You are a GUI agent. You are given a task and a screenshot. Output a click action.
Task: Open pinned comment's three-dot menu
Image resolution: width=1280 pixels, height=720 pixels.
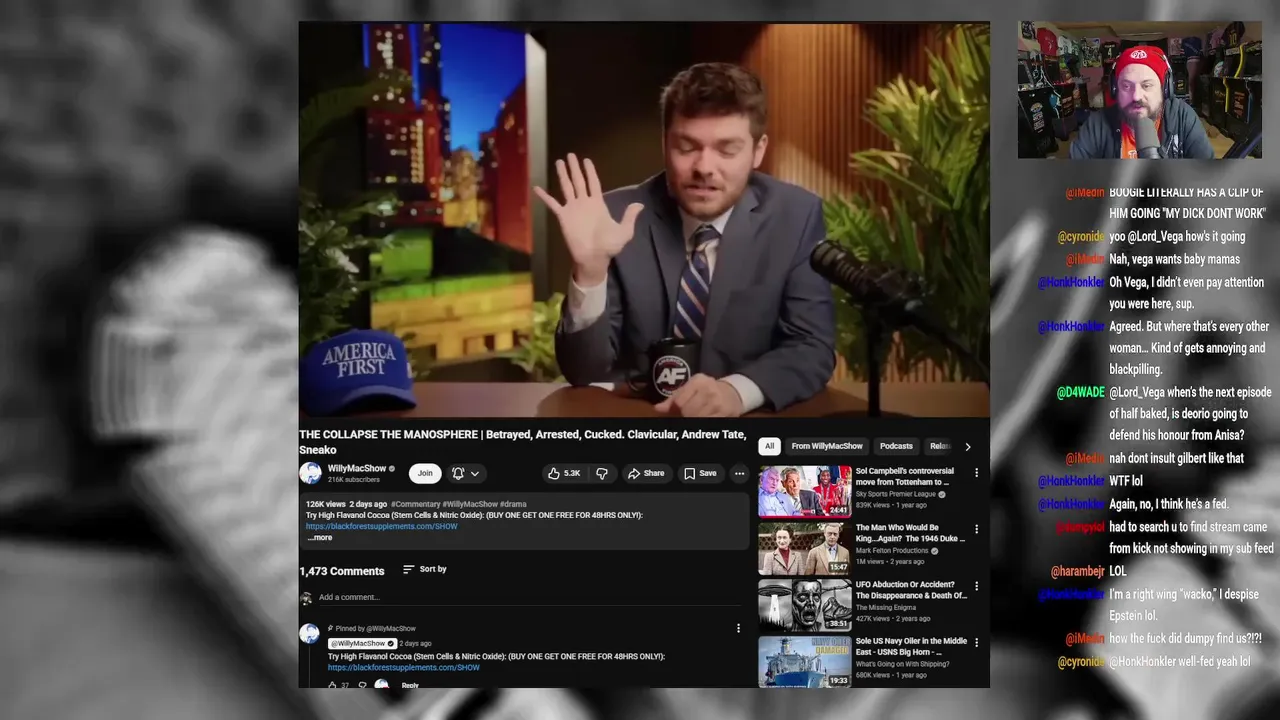[738, 628]
